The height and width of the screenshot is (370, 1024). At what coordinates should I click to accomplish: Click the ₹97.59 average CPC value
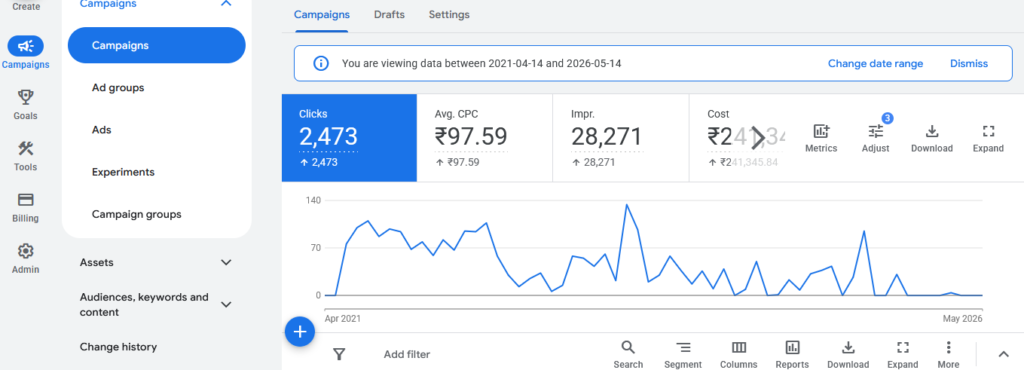tap(471, 136)
